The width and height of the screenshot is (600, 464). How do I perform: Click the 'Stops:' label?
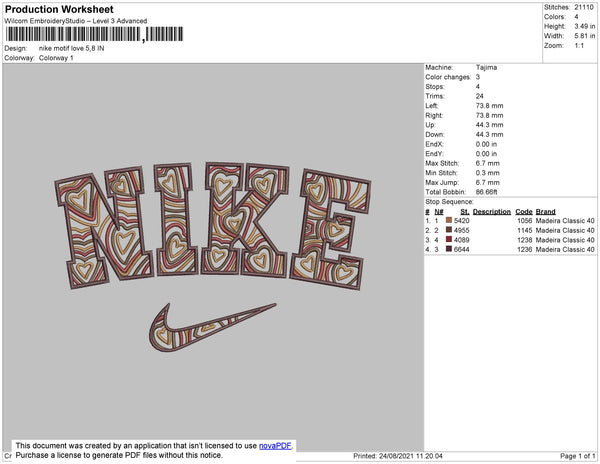click(x=435, y=86)
